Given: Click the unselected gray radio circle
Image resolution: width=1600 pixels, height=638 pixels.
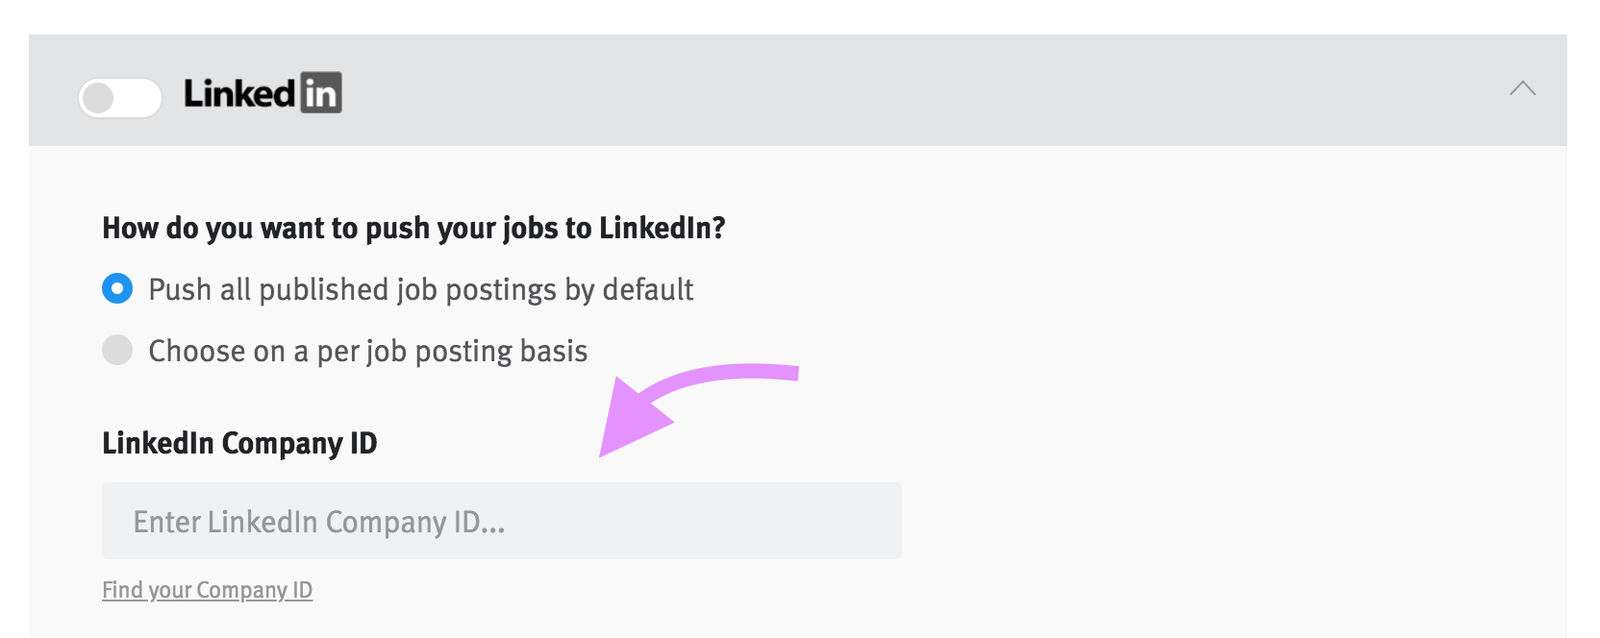Looking at the screenshot, I should point(117,350).
